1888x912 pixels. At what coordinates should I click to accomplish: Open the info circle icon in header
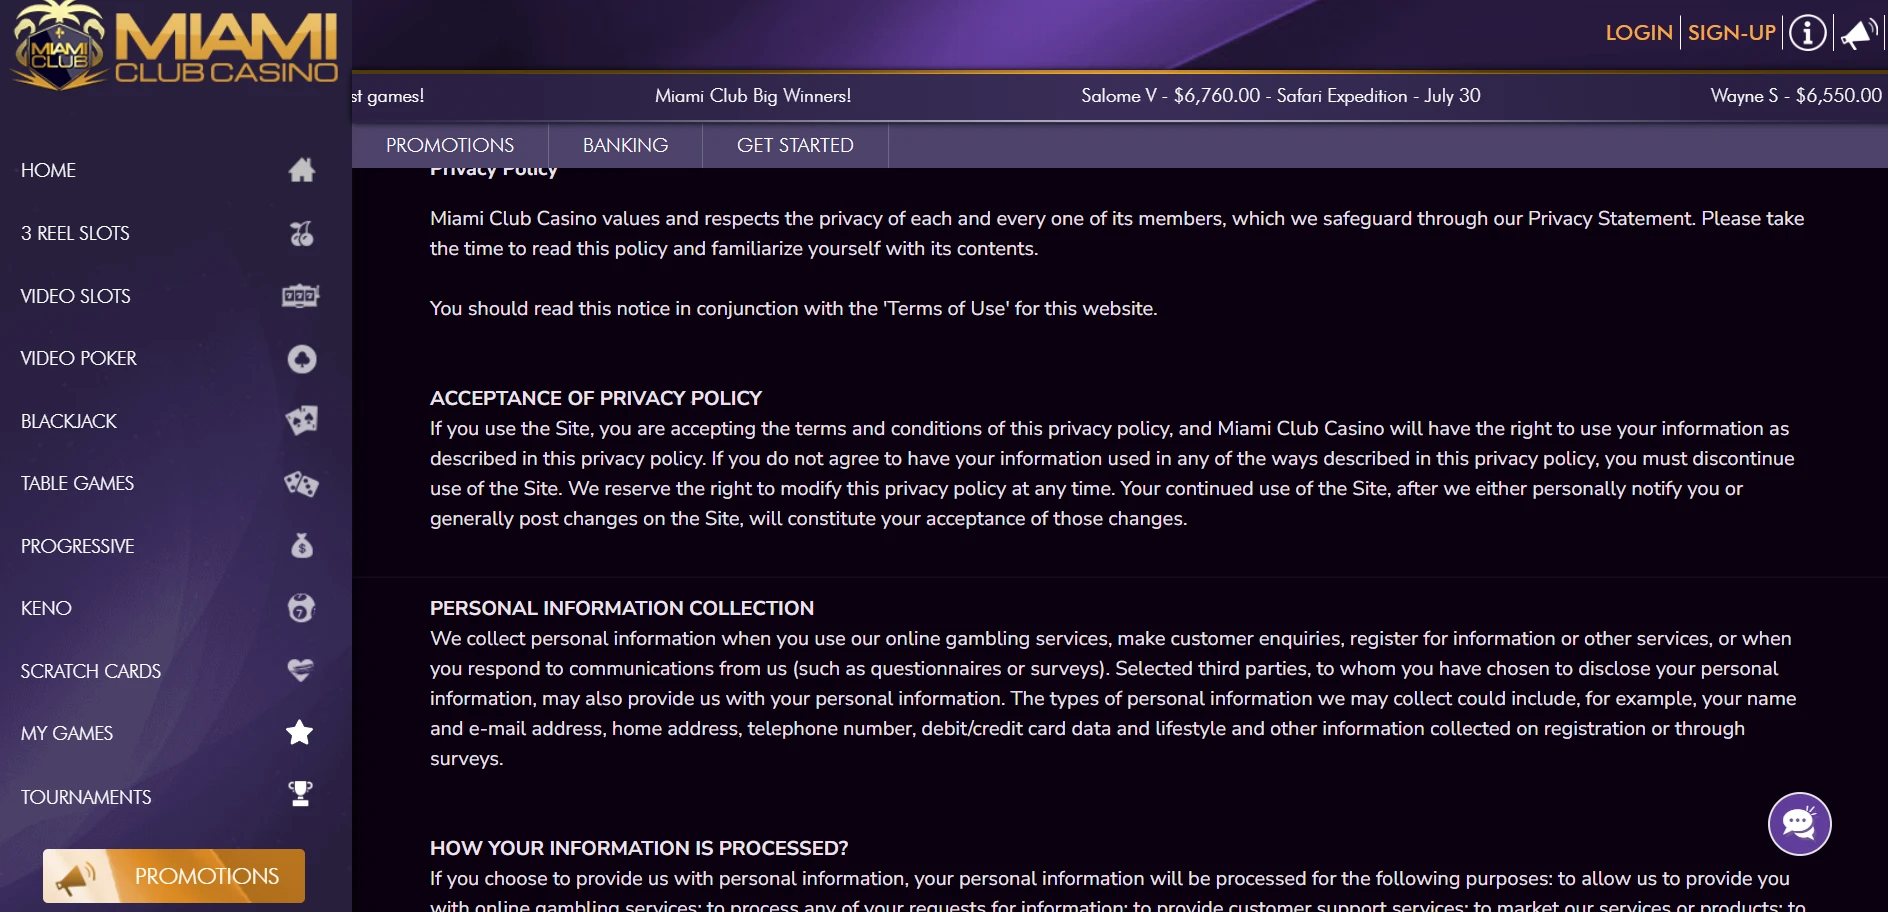point(1808,33)
